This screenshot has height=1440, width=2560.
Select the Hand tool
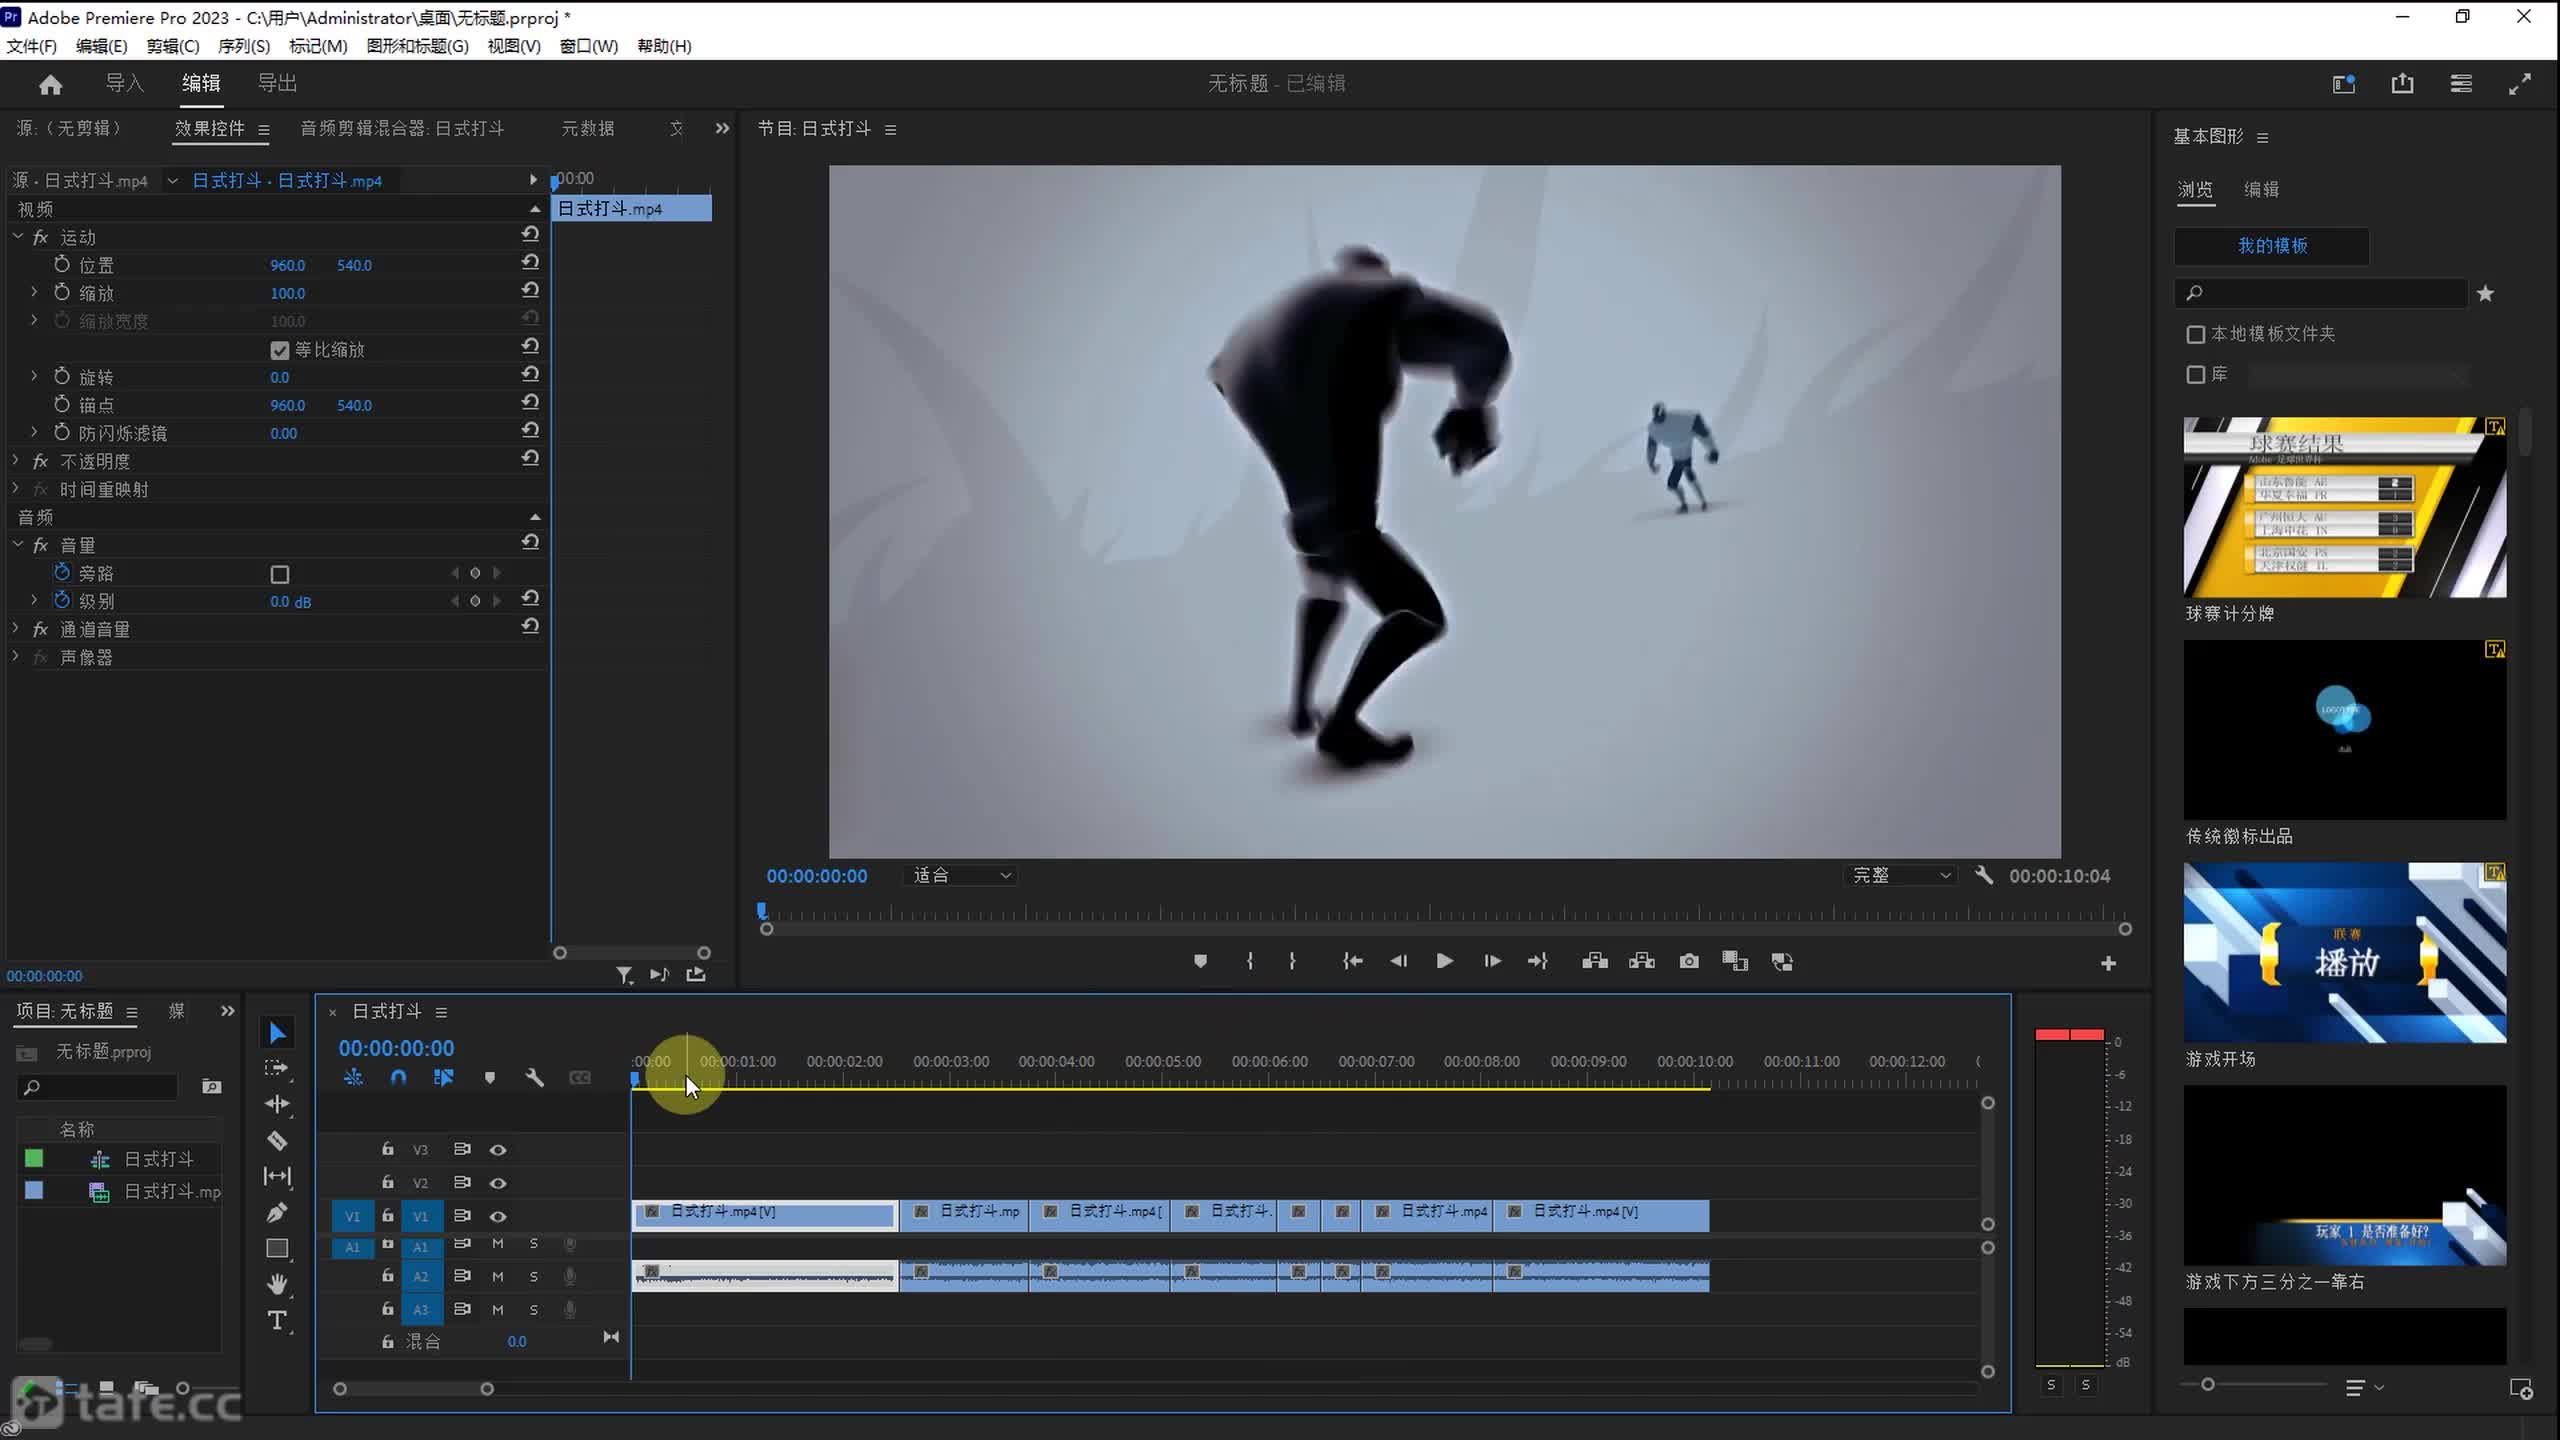pos(277,1284)
